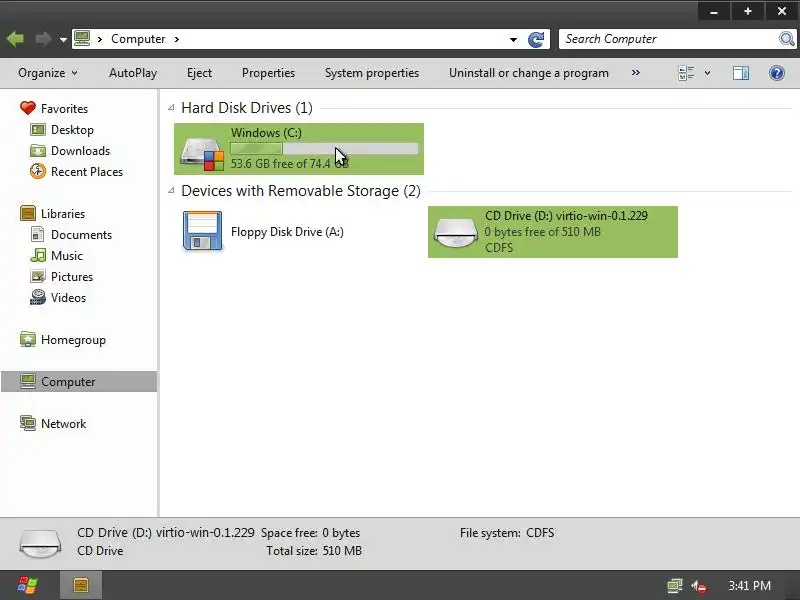Screen dimensions: 800x600
Task: Click CD Drive (D:) virtio-win-0.1.229 label
Action: [566, 215]
